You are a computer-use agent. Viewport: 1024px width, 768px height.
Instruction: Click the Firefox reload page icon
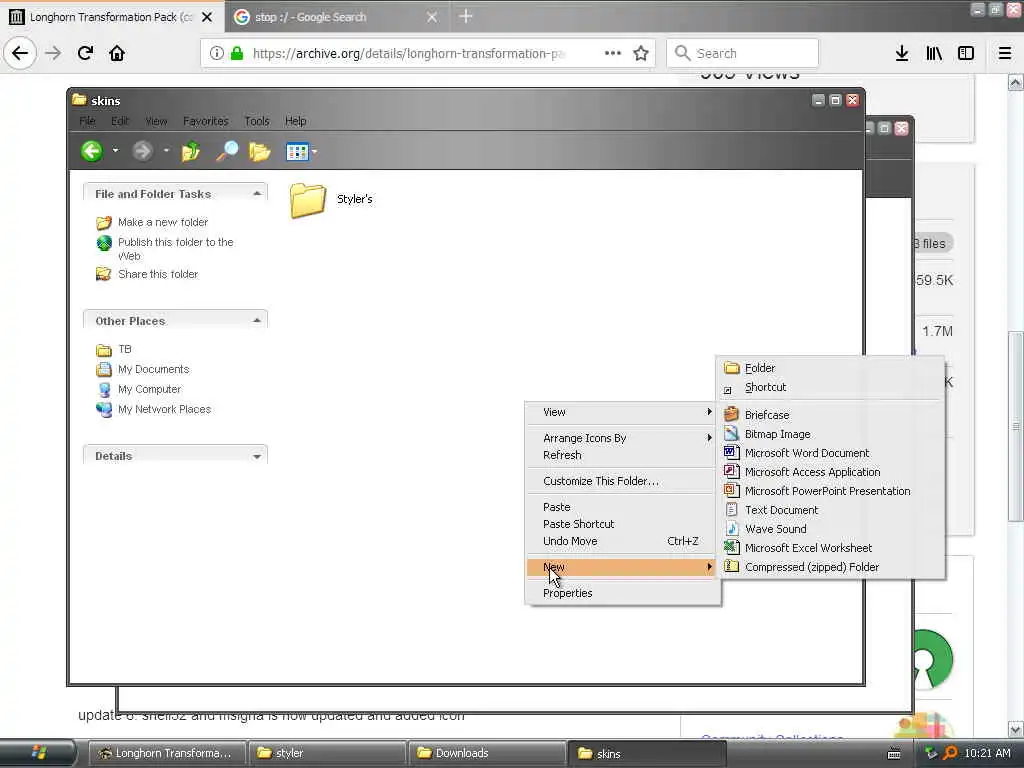(x=86, y=53)
